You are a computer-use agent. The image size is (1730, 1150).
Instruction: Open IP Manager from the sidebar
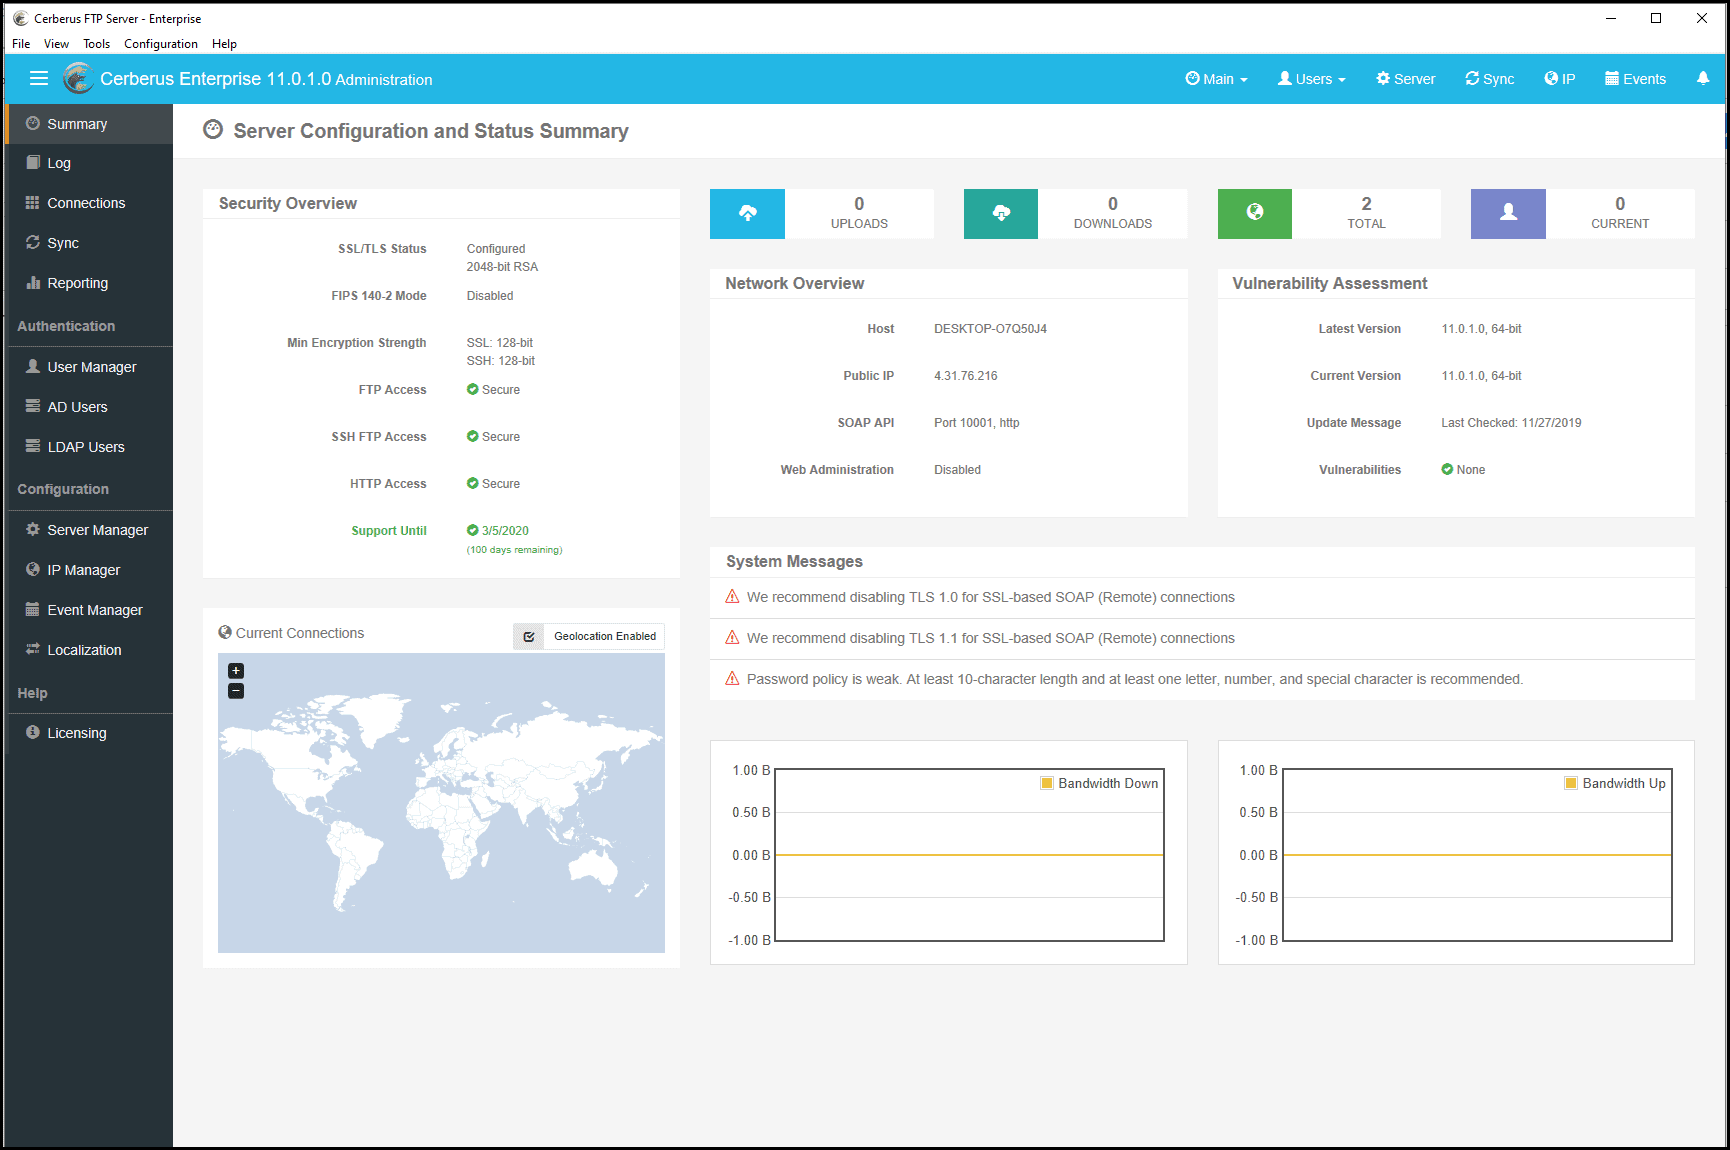click(81, 569)
